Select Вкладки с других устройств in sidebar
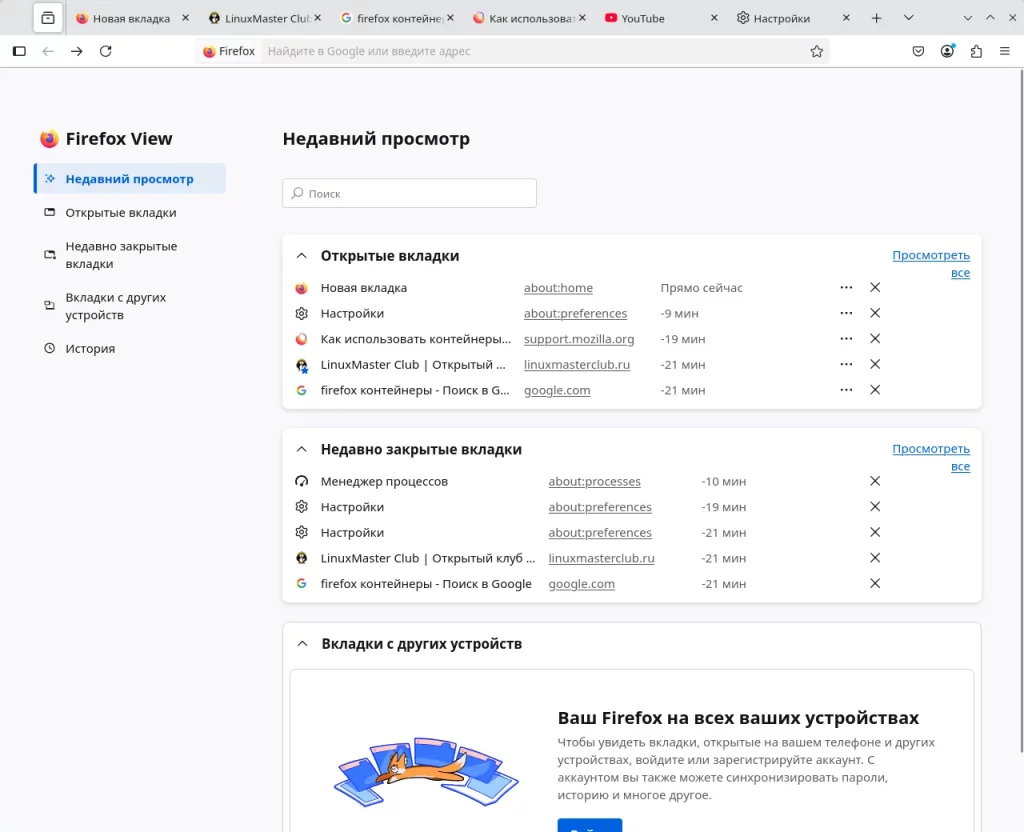The width and height of the screenshot is (1024, 832). click(x=130, y=306)
